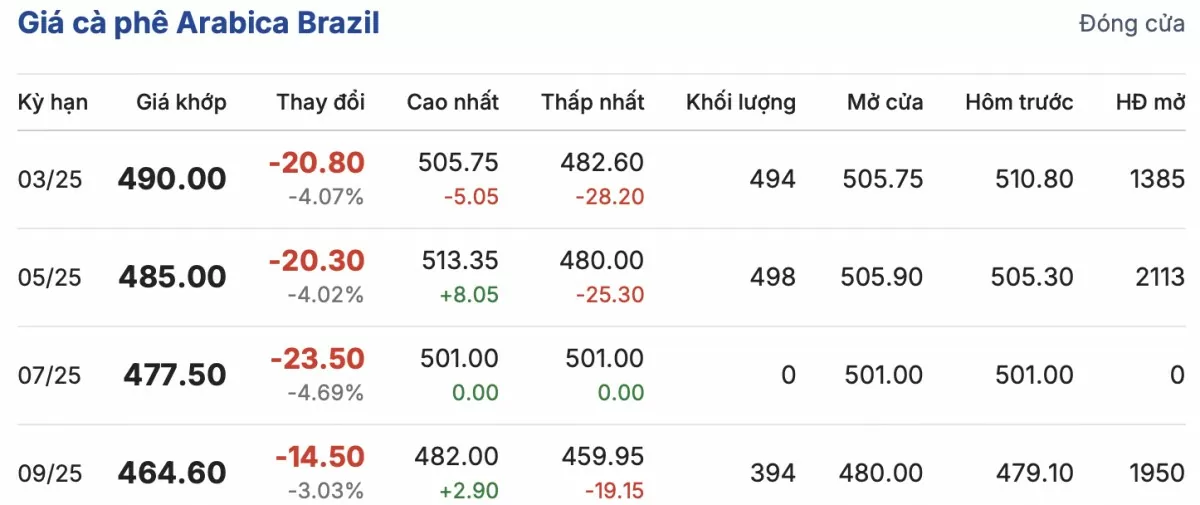This screenshot has height=505, width=1200.
Task: Click the 09/25 contract term
Action: click(x=50, y=473)
